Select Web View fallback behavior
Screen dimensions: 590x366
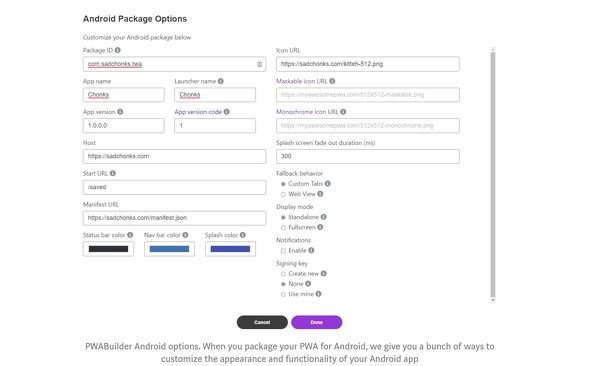(x=283, y=194)
